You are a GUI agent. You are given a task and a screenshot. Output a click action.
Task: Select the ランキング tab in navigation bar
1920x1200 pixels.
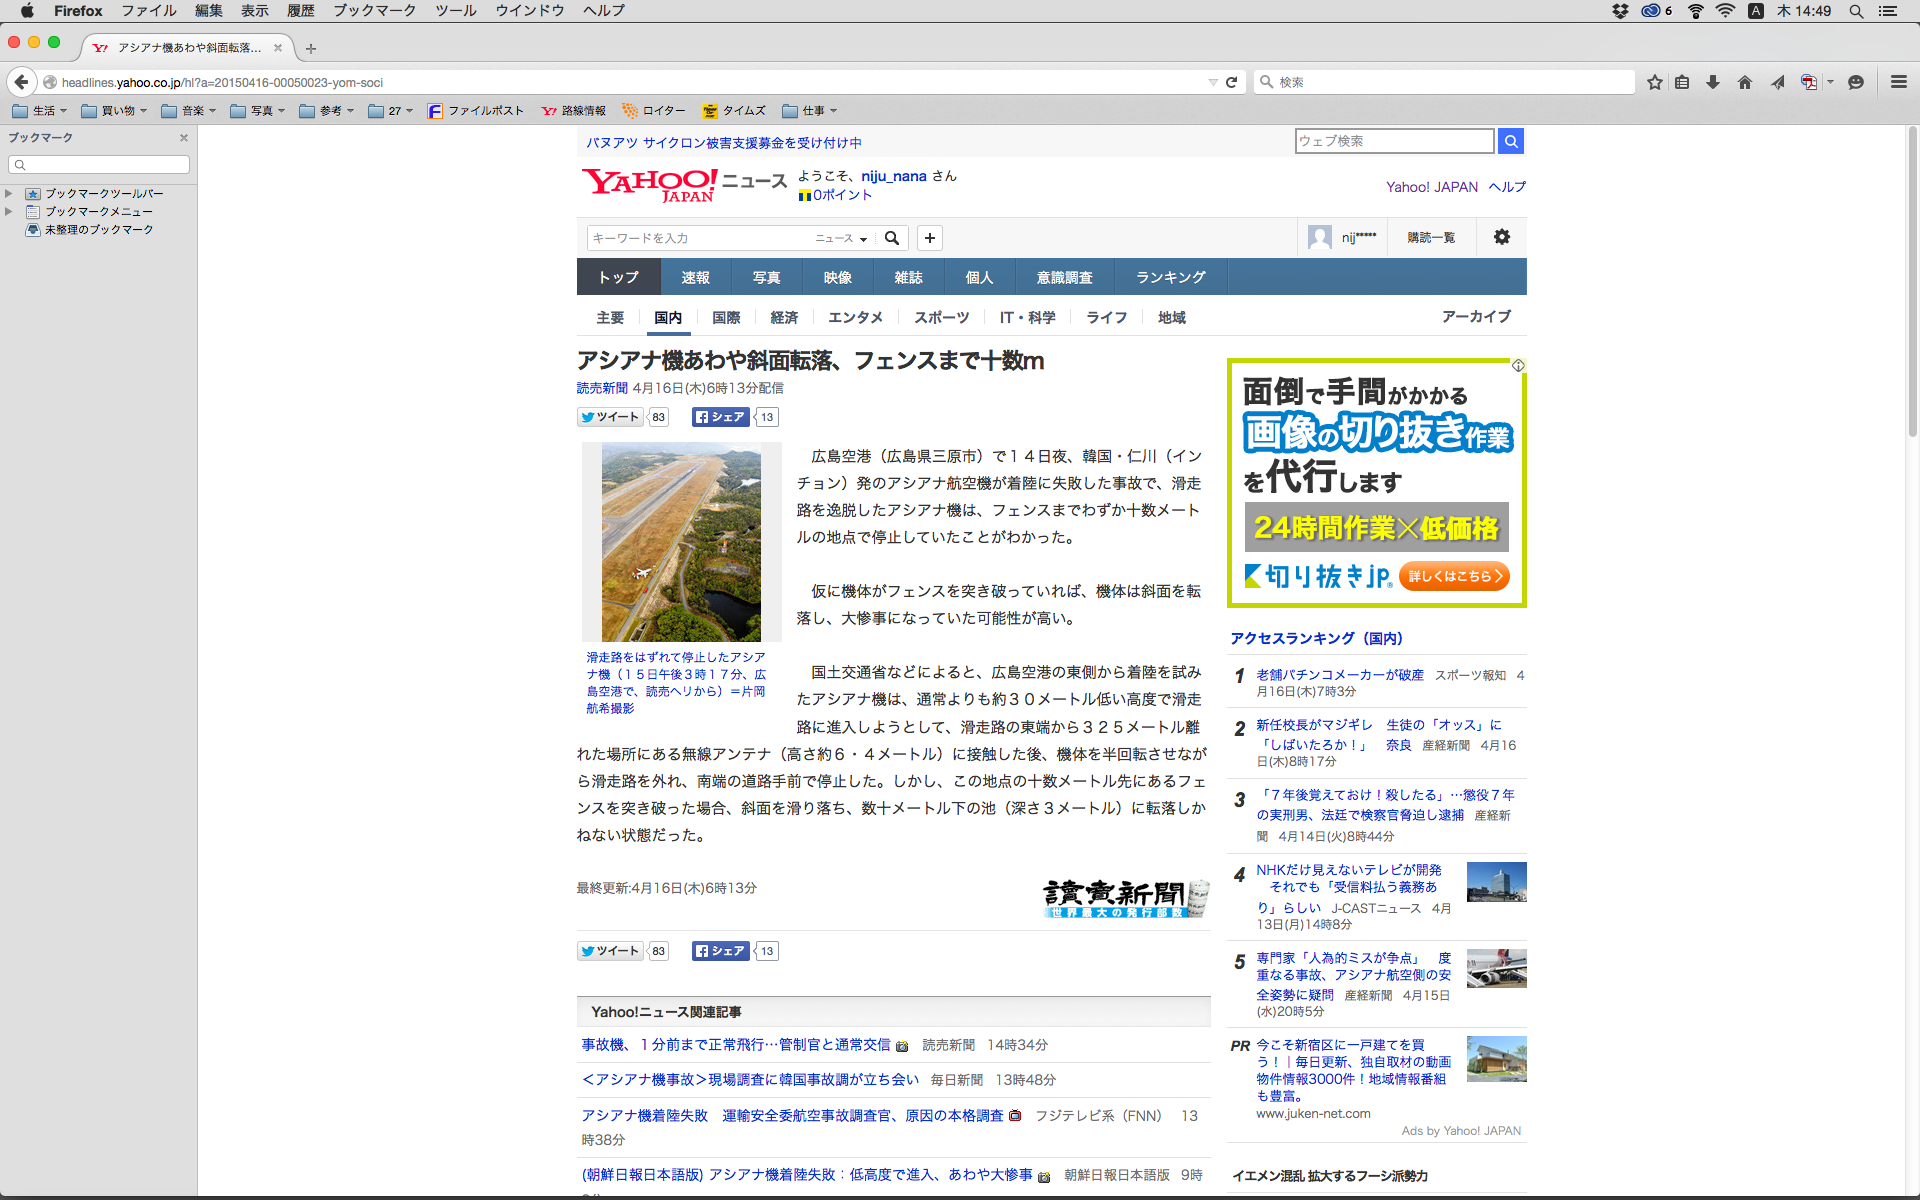point(1170,277)
